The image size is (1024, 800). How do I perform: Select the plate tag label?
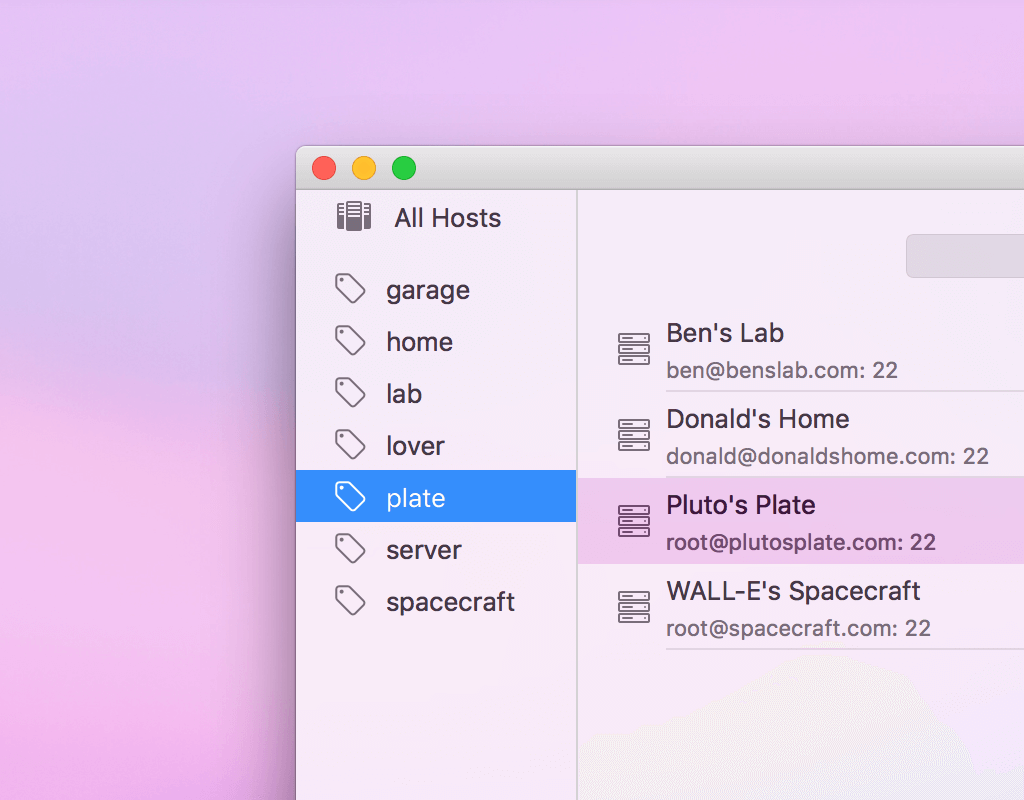[x=415, y=499]
